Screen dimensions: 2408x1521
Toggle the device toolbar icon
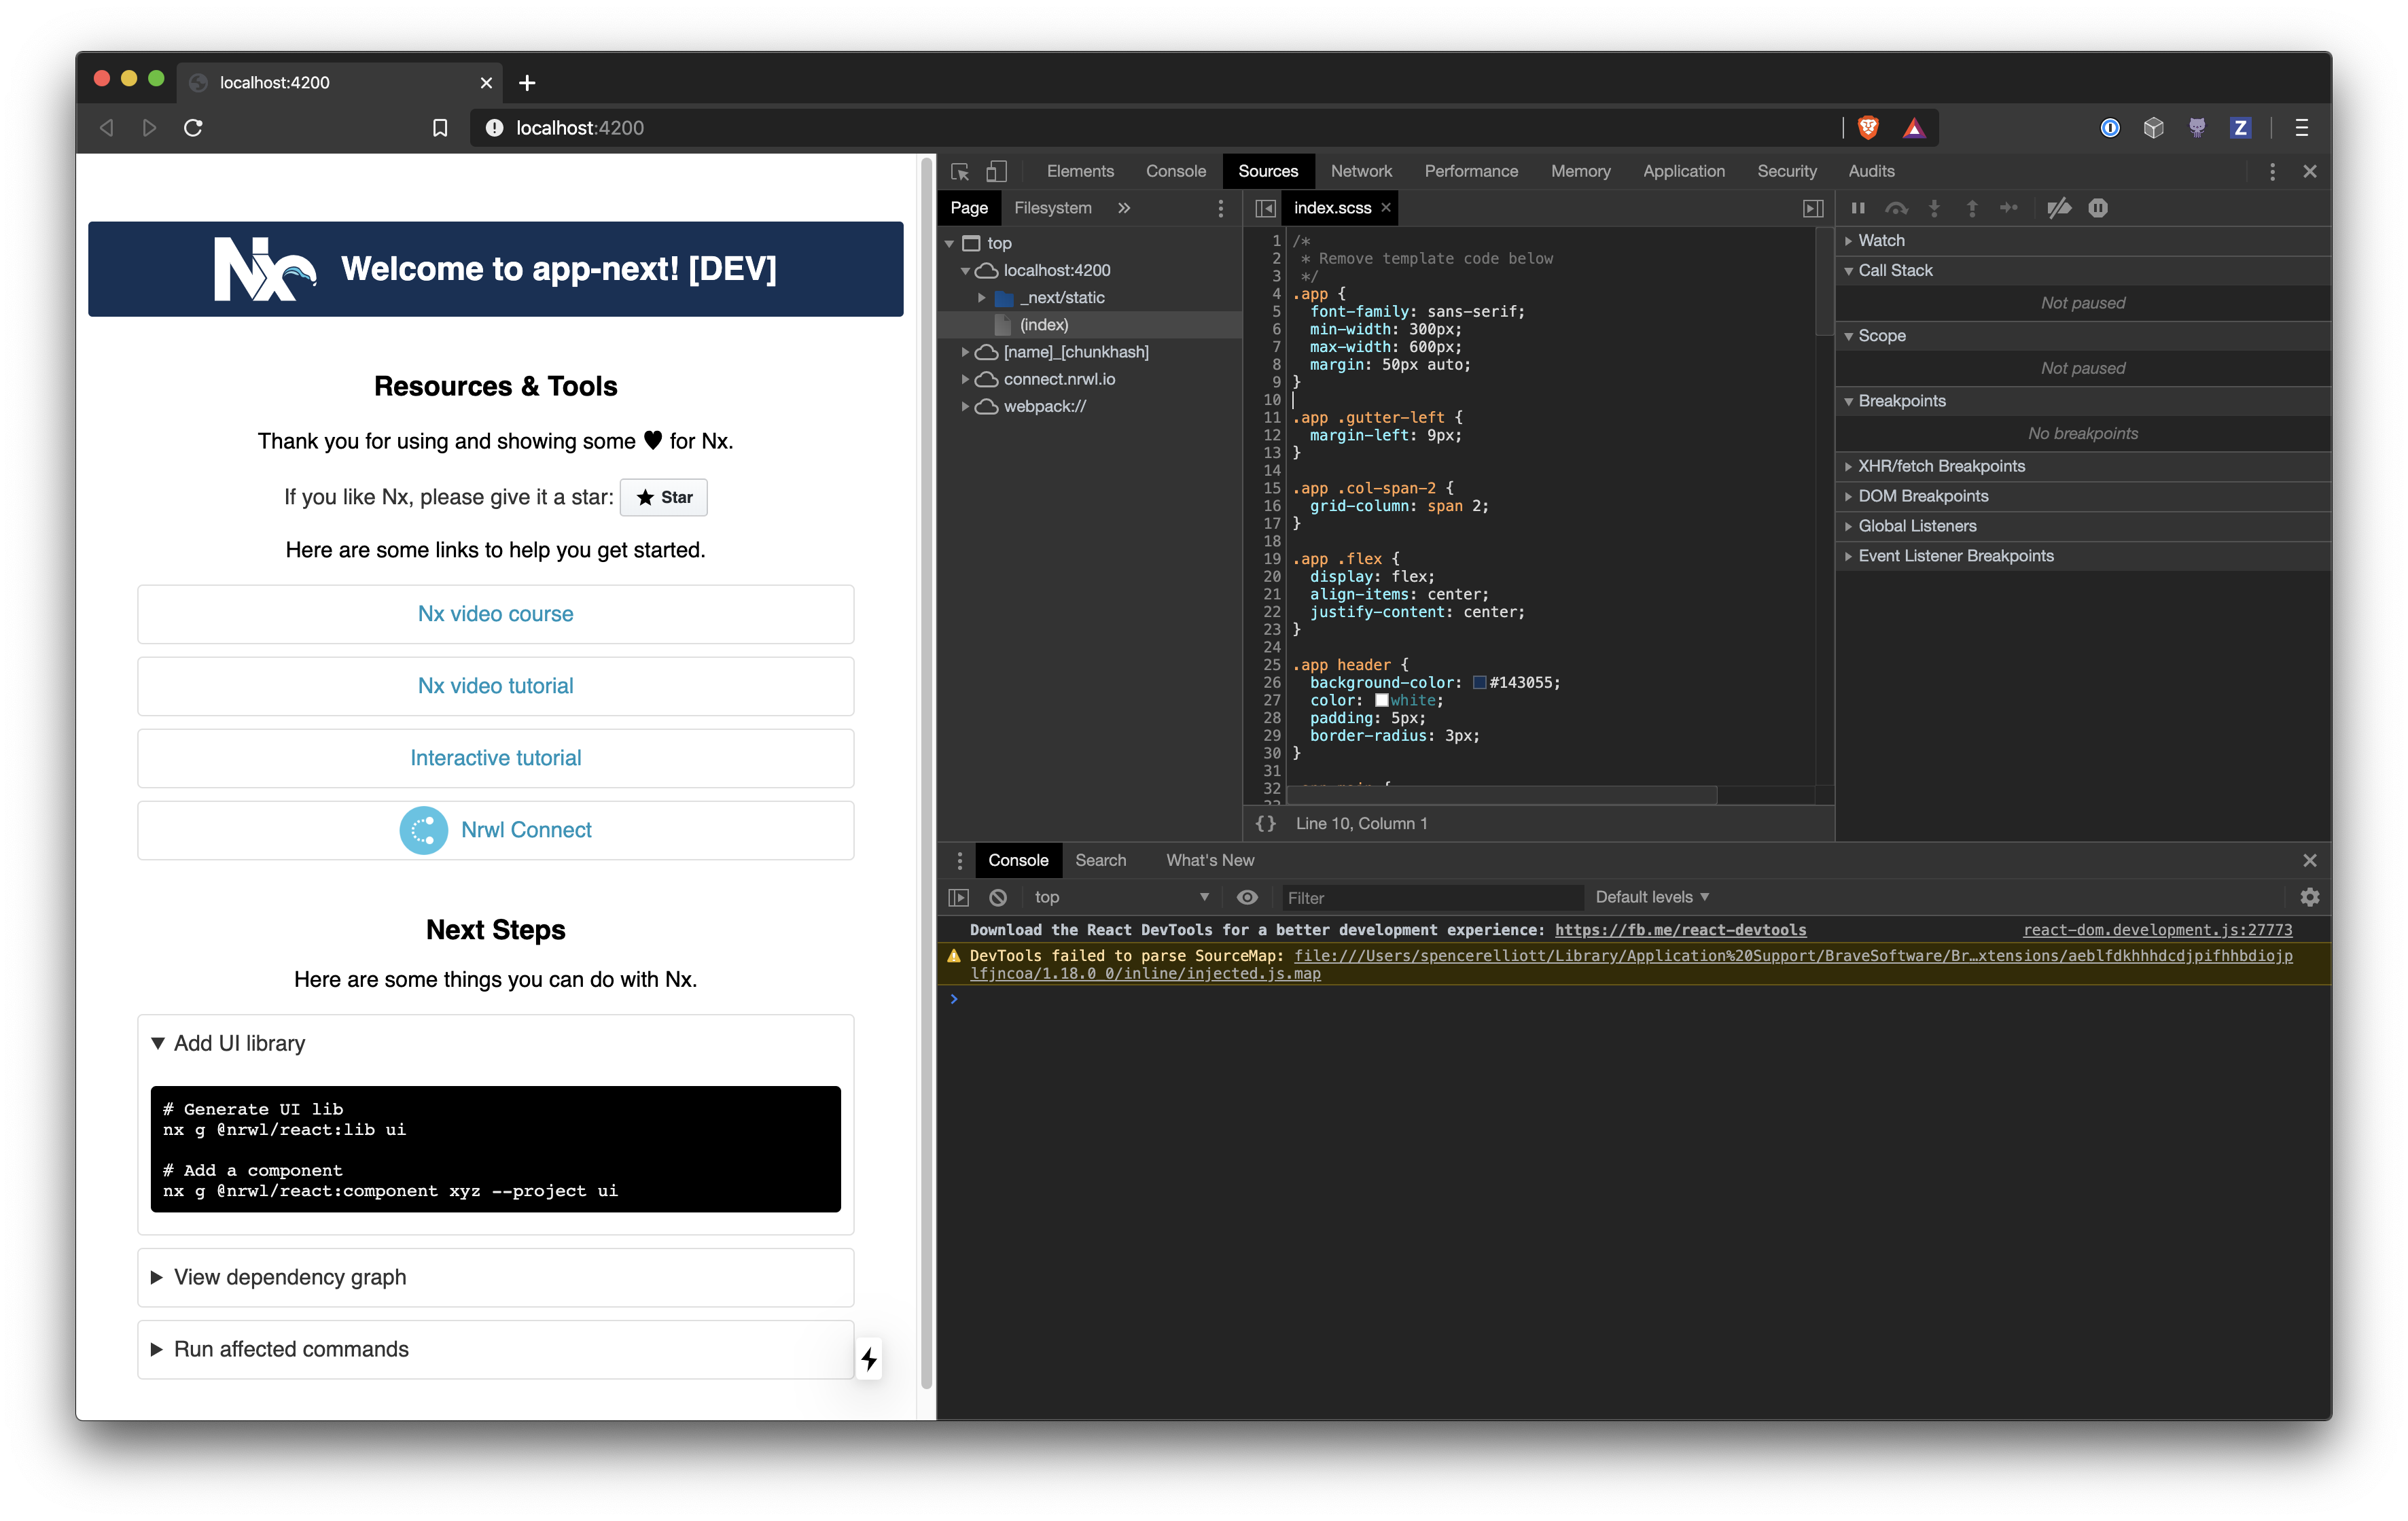[996, 171]
